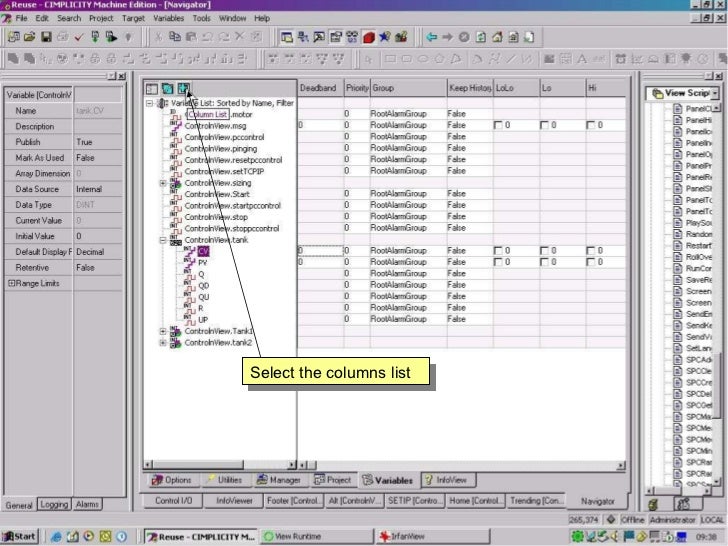Check the LoLo box for ControlnView.msg
Screen dimensions: 728x546
coord(498,125)
